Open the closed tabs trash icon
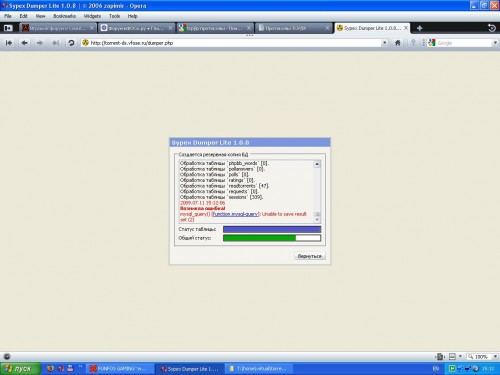 tap(492, 28)
